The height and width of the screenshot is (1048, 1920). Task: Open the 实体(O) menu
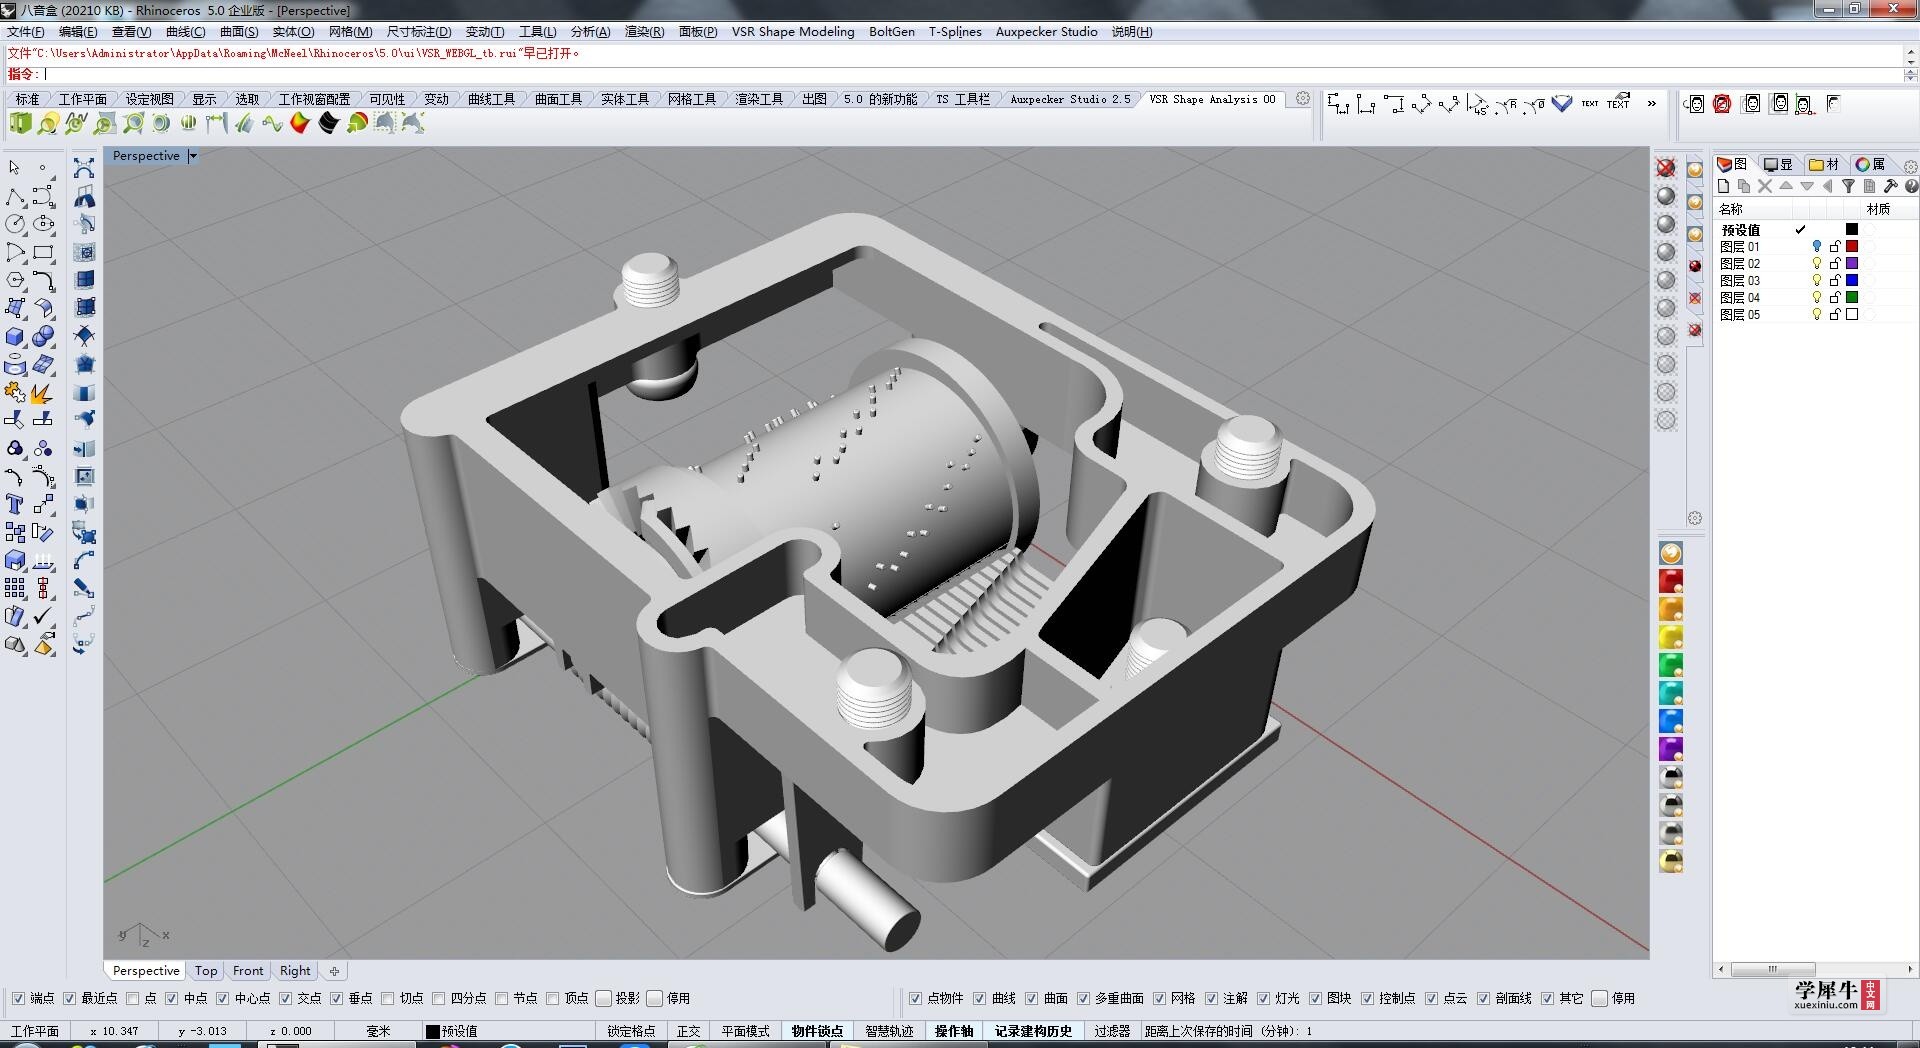[293, 31]
